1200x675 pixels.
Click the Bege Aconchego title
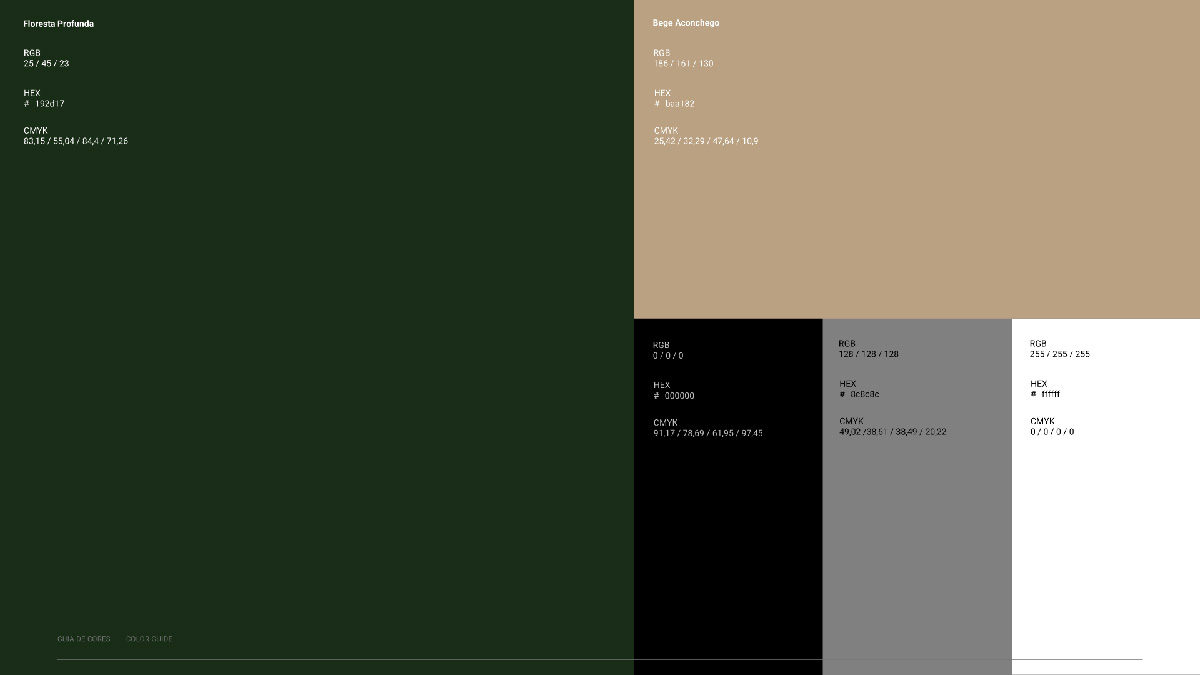point(686,23)
